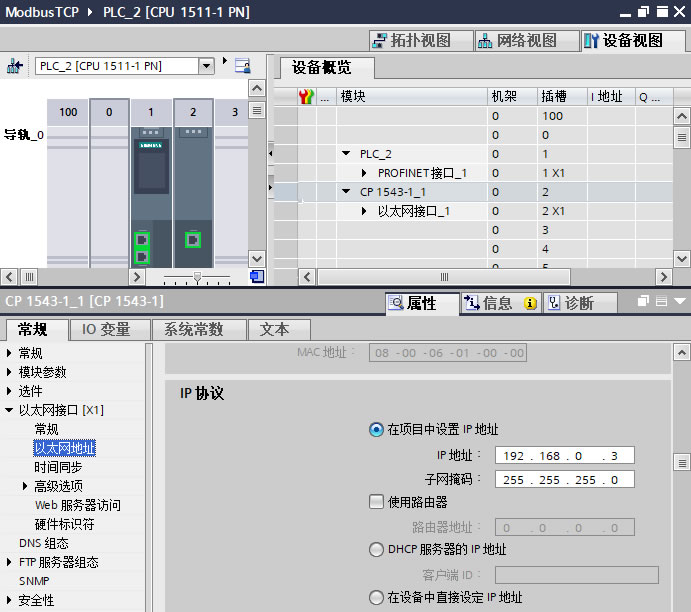Image resolution: width=691 pixels, height=612 pixels.
Task: Switch to device view tab
Action: click(x=632, y=41)
